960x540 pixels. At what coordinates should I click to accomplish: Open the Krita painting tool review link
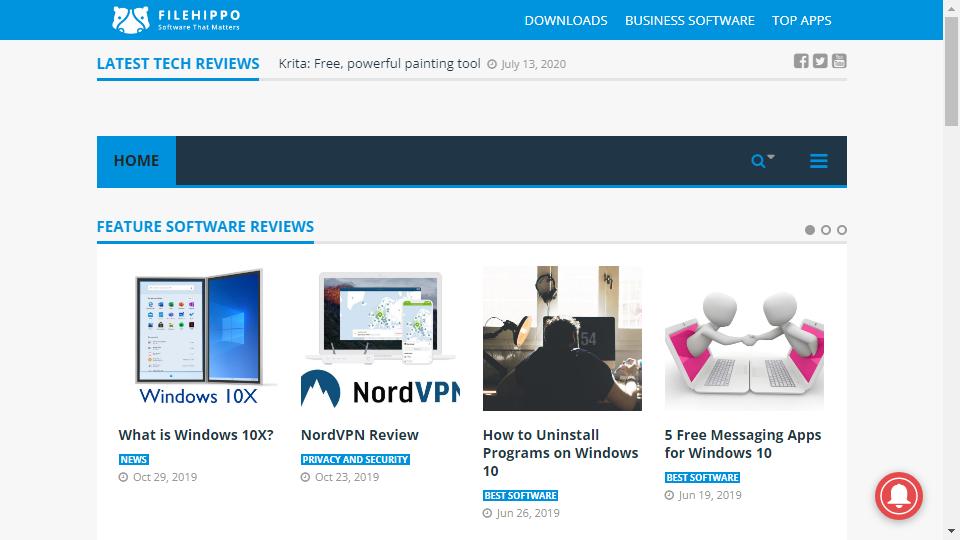tap(379, 64)
